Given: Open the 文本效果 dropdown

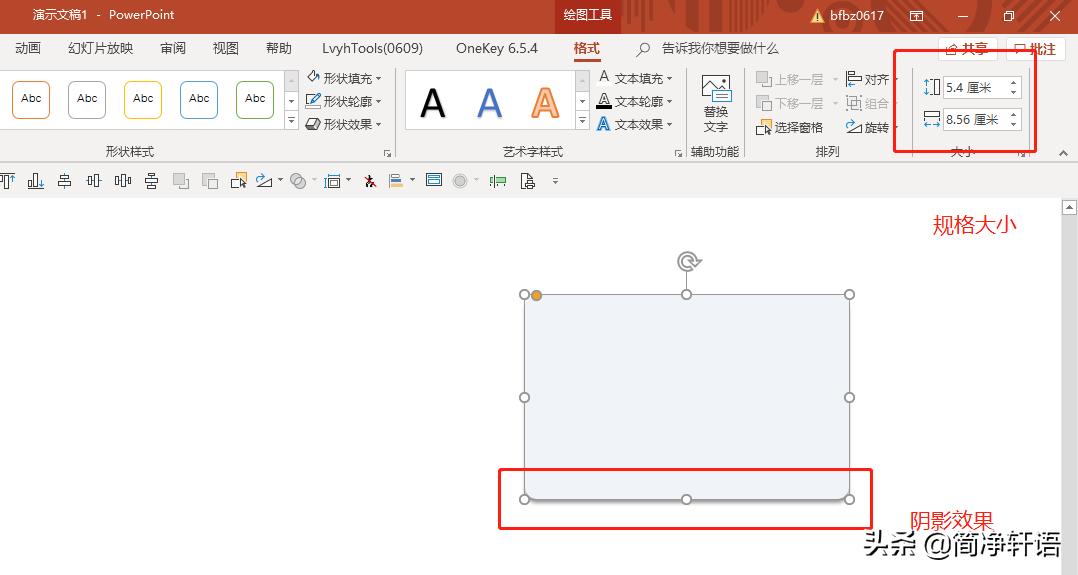Looking at the screenshot, I should pyautogui.click(x=635, y=124).
